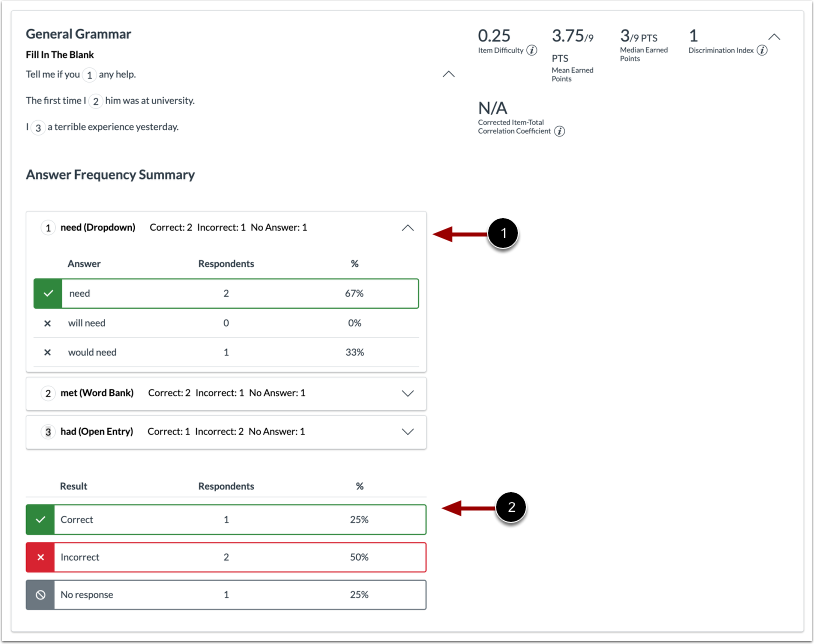Collapse the 'need (Dropdown)' answer section
The height and width of the screenshot is (644, 814).
pyautogui.click(x=407, y=228)
